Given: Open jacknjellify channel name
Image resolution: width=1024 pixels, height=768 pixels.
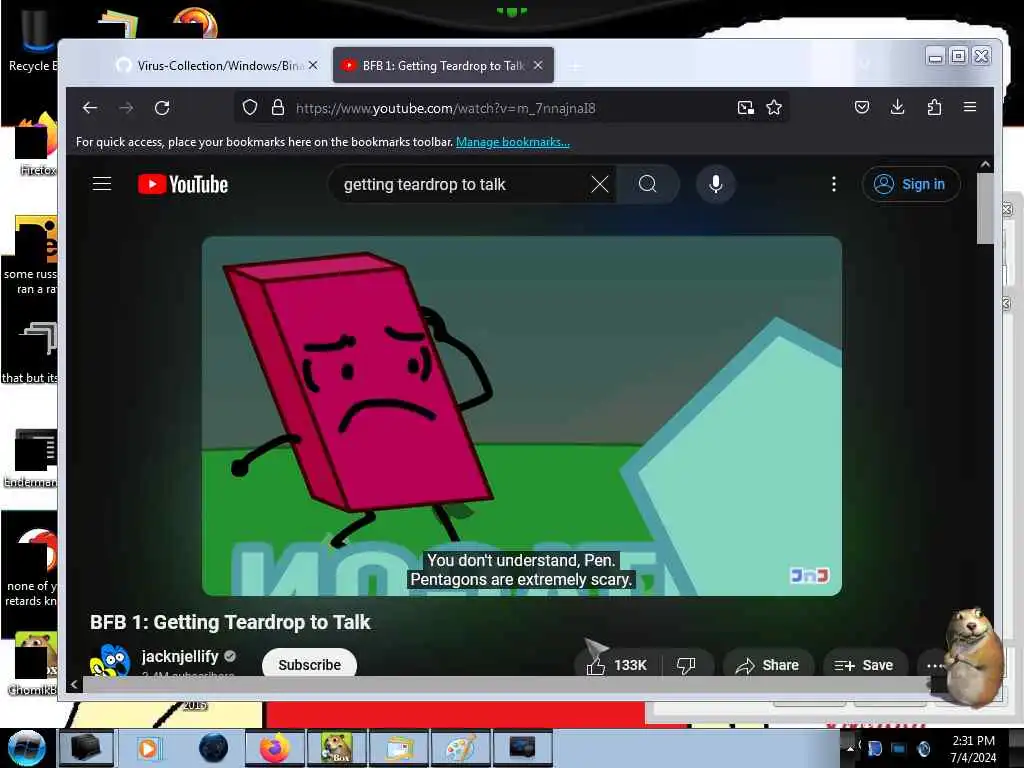Looking at the screenshot, I should [180, 656].
